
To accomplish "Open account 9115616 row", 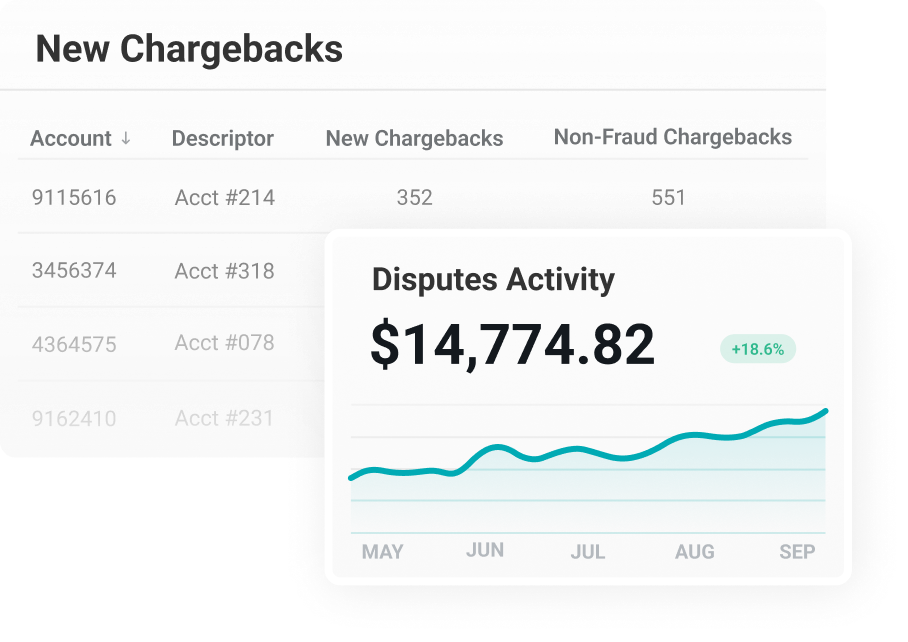I will point(74,197).
